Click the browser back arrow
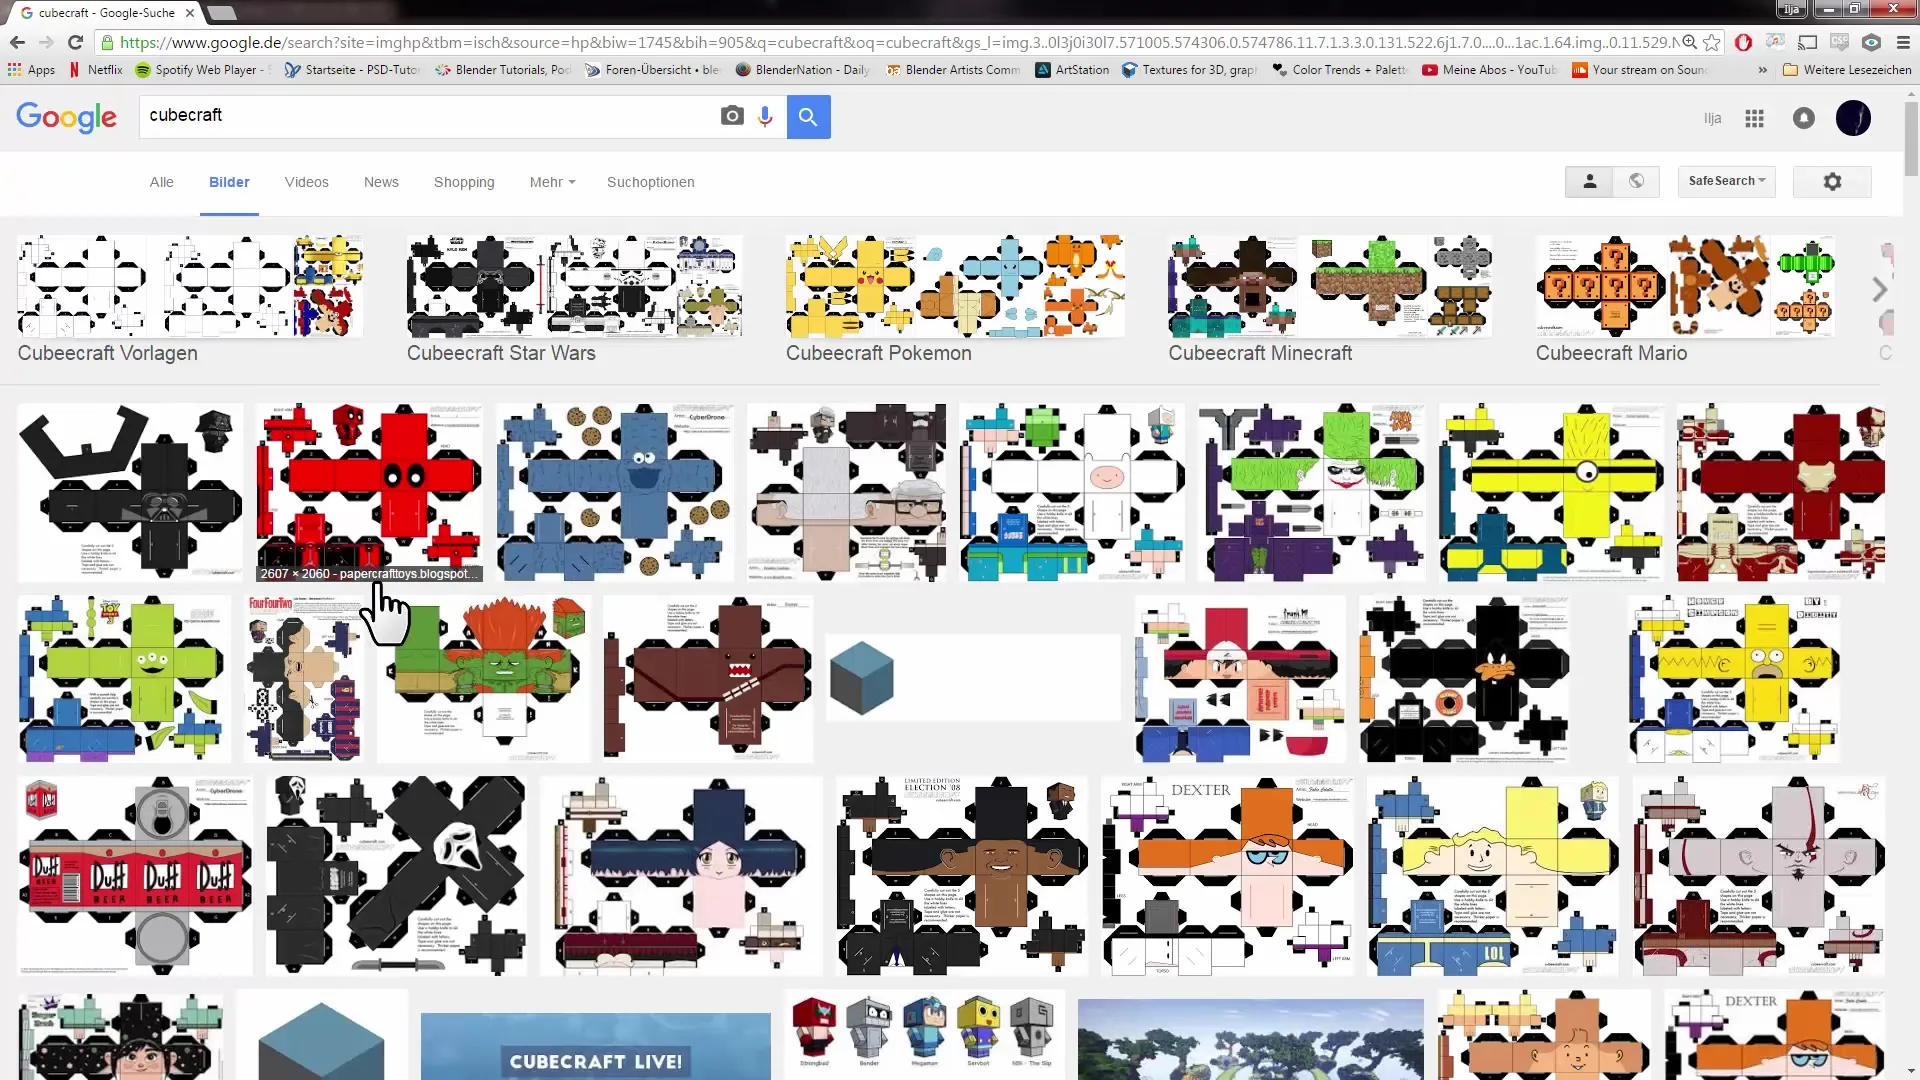The image size is (1920, 1080). click(17, 42)
